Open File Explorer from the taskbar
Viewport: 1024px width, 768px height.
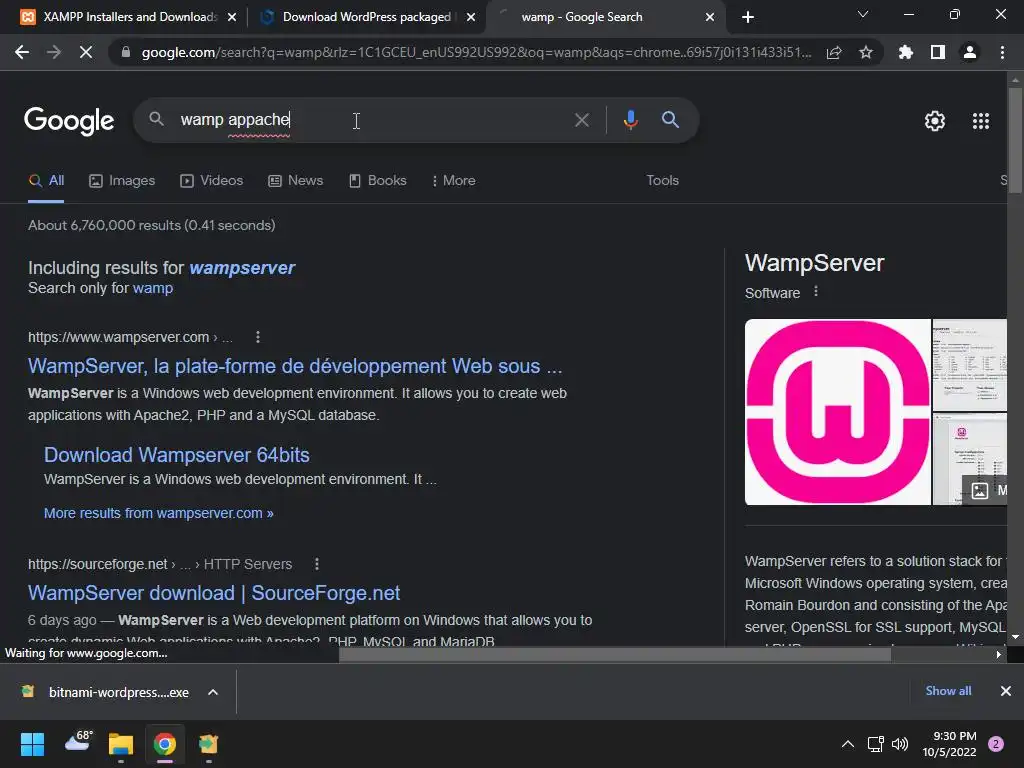pyautogui.click(x=121, y=744)
